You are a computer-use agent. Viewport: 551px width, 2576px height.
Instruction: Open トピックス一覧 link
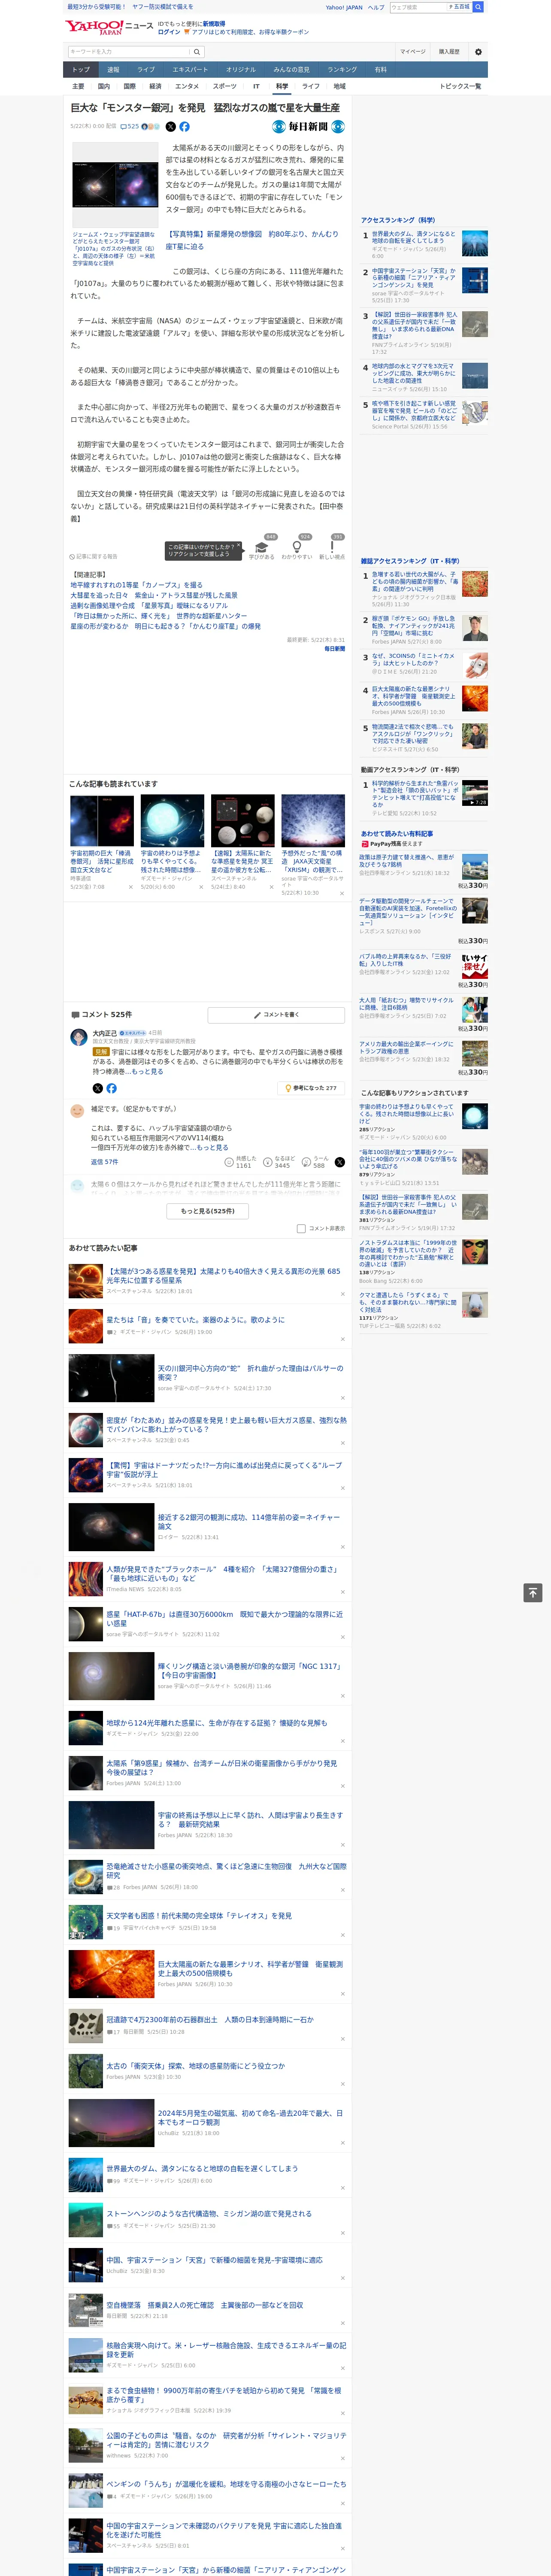pyautogui.click(x=460, y=86)
